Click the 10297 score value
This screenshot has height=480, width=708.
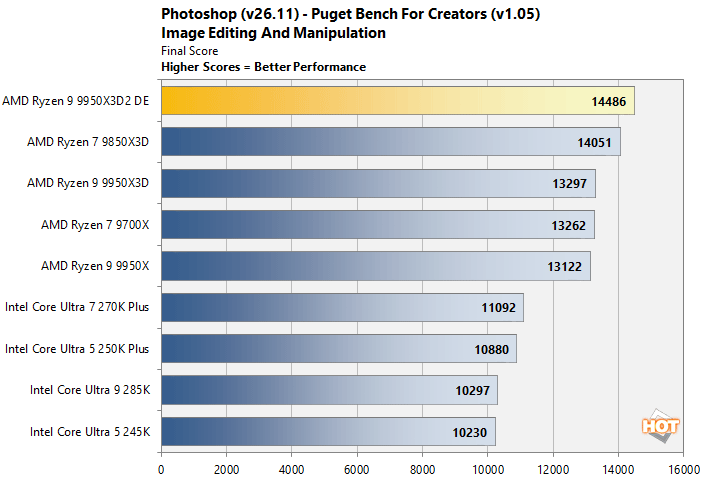[x=472, y=391]
